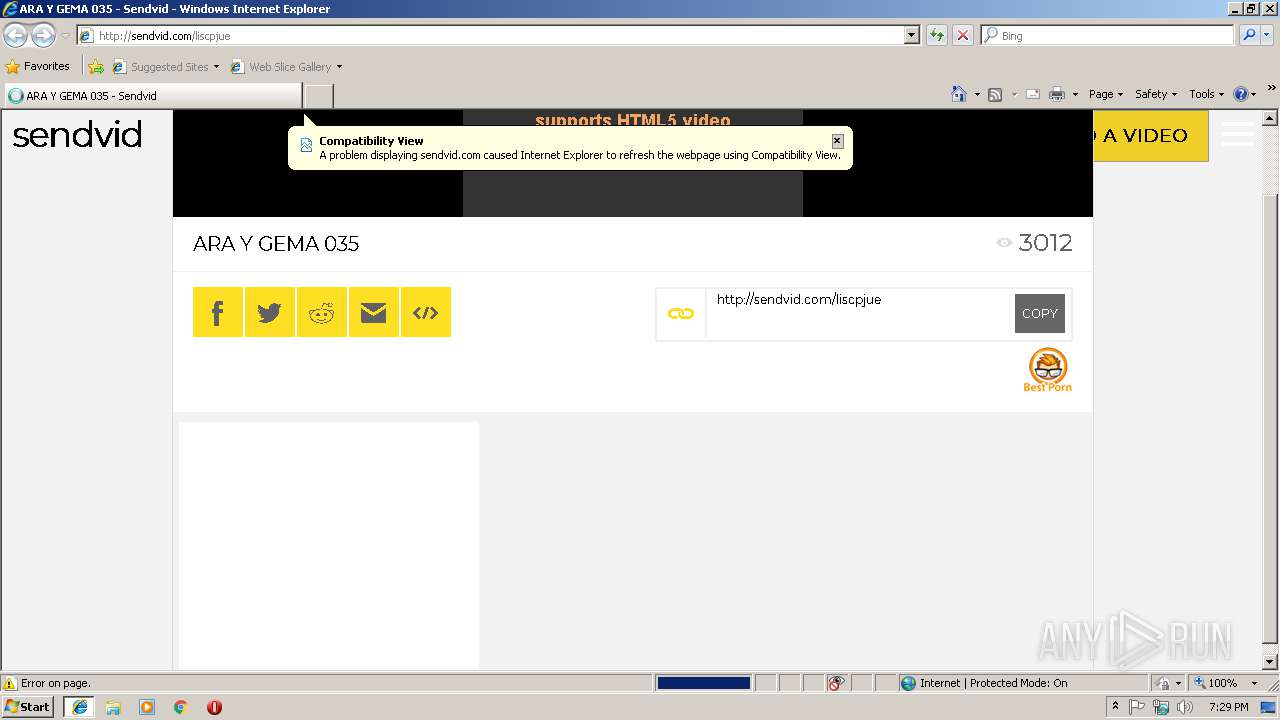Refresh the page

click(x=936, y=35)
